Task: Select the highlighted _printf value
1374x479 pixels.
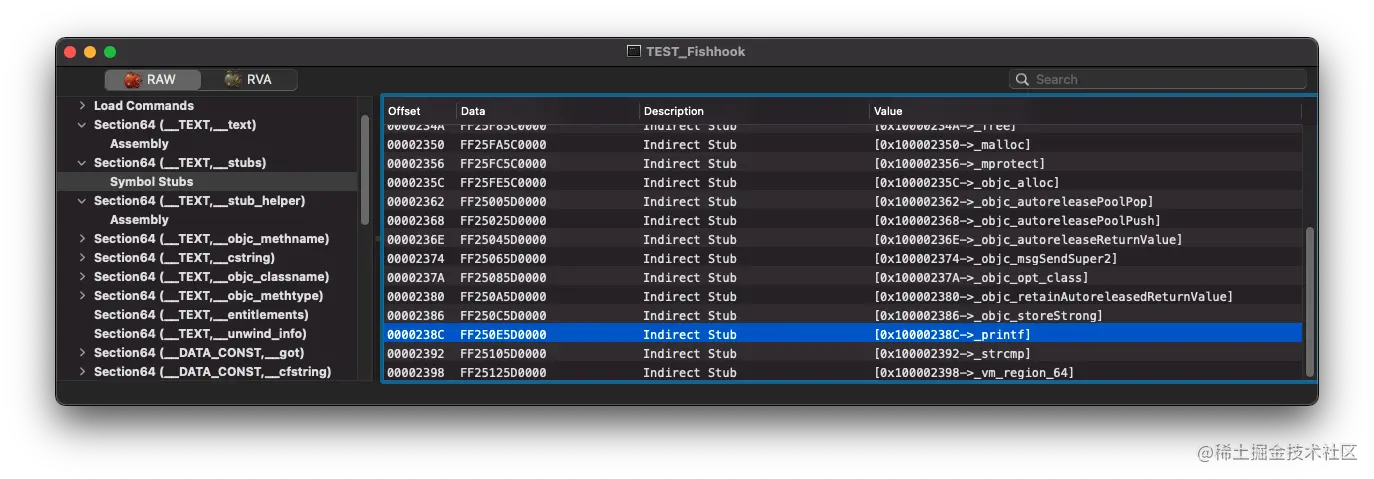Action: (952, 335)
